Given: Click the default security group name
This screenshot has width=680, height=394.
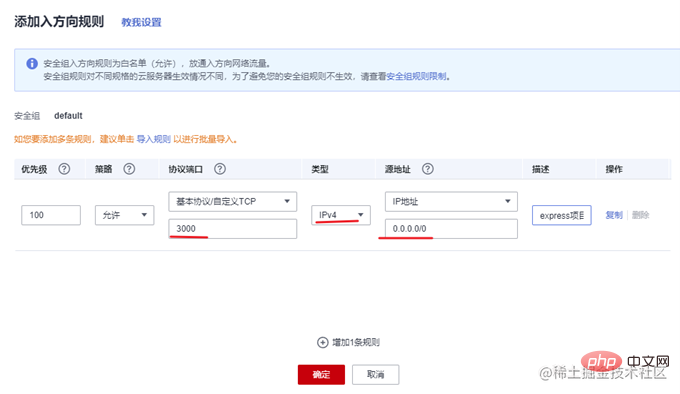Looking at the screenshot, I should [x=68, y=116].
